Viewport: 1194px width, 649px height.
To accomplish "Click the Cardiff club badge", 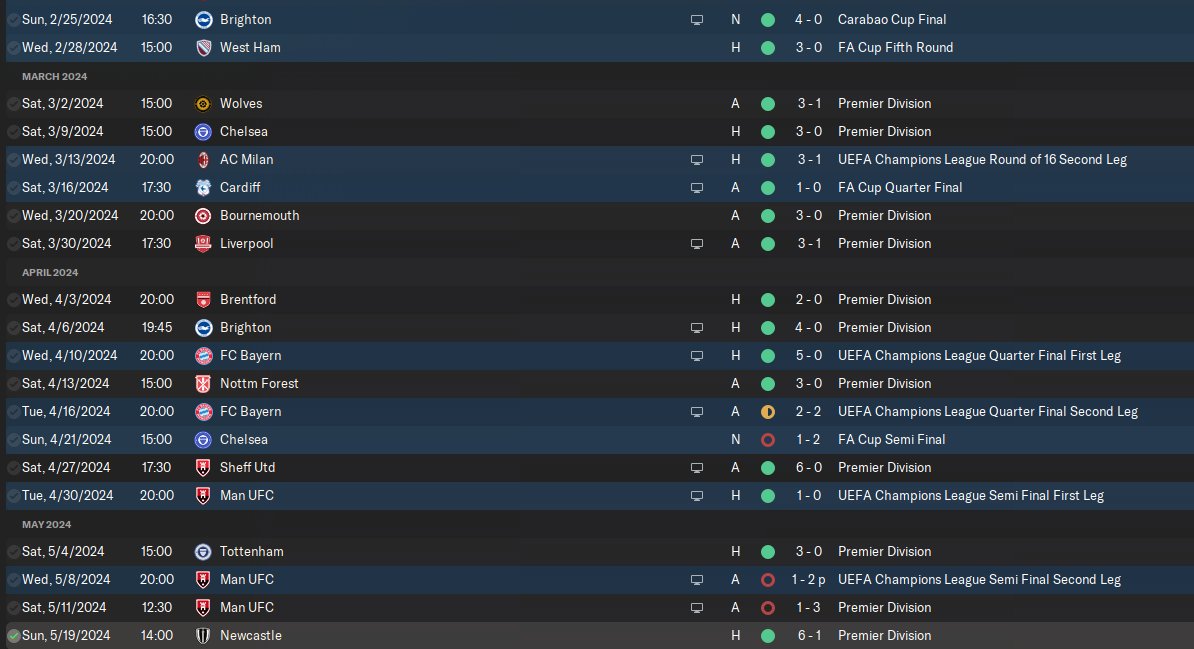I will click(x=203, y=187).
